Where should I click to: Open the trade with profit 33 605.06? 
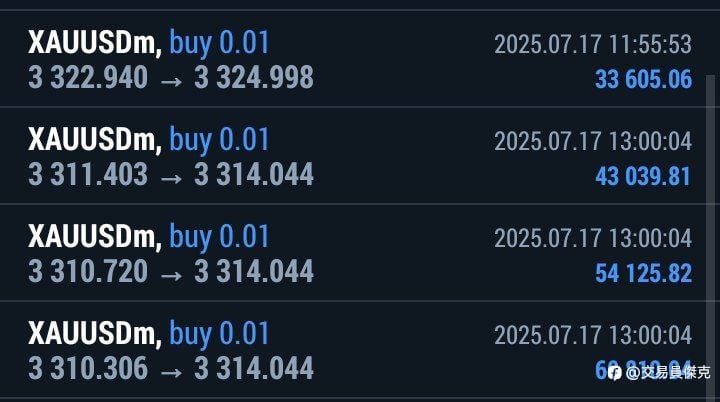[x=353, y=59]
